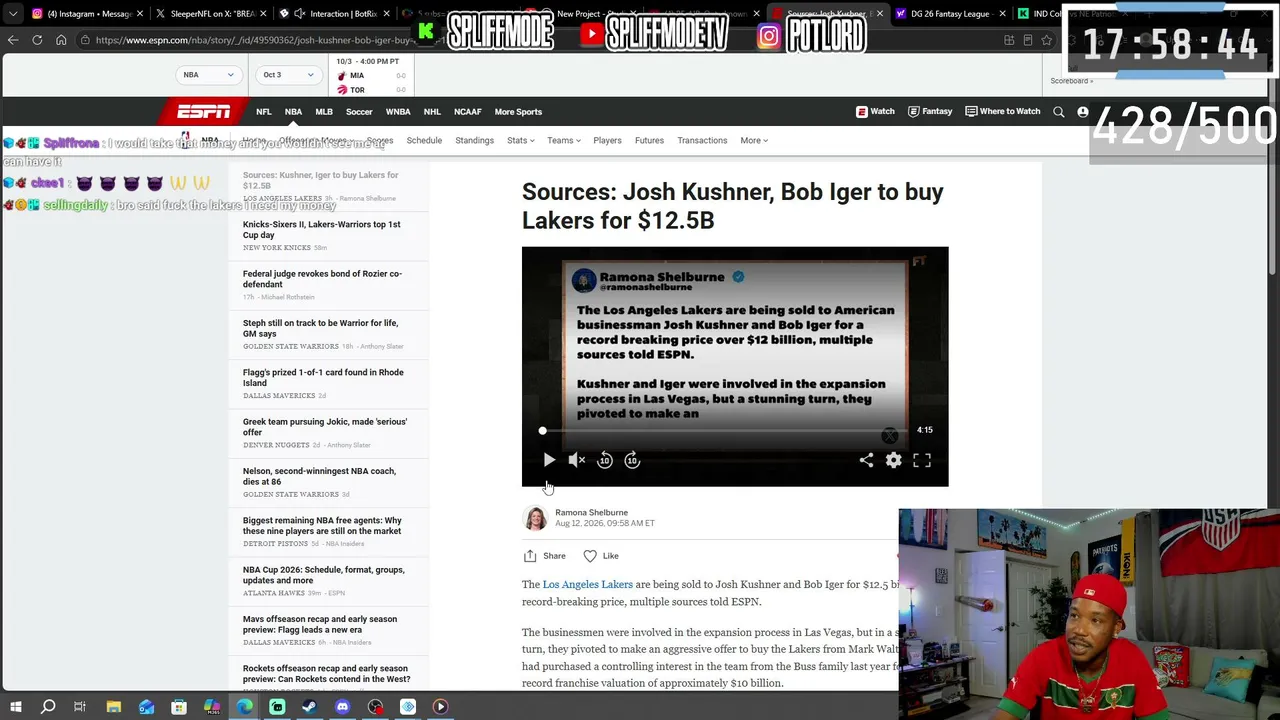Image resolution: width=1280 pixels, height=720 pixels.
Task: Go back in the browser
Action: 13,40
